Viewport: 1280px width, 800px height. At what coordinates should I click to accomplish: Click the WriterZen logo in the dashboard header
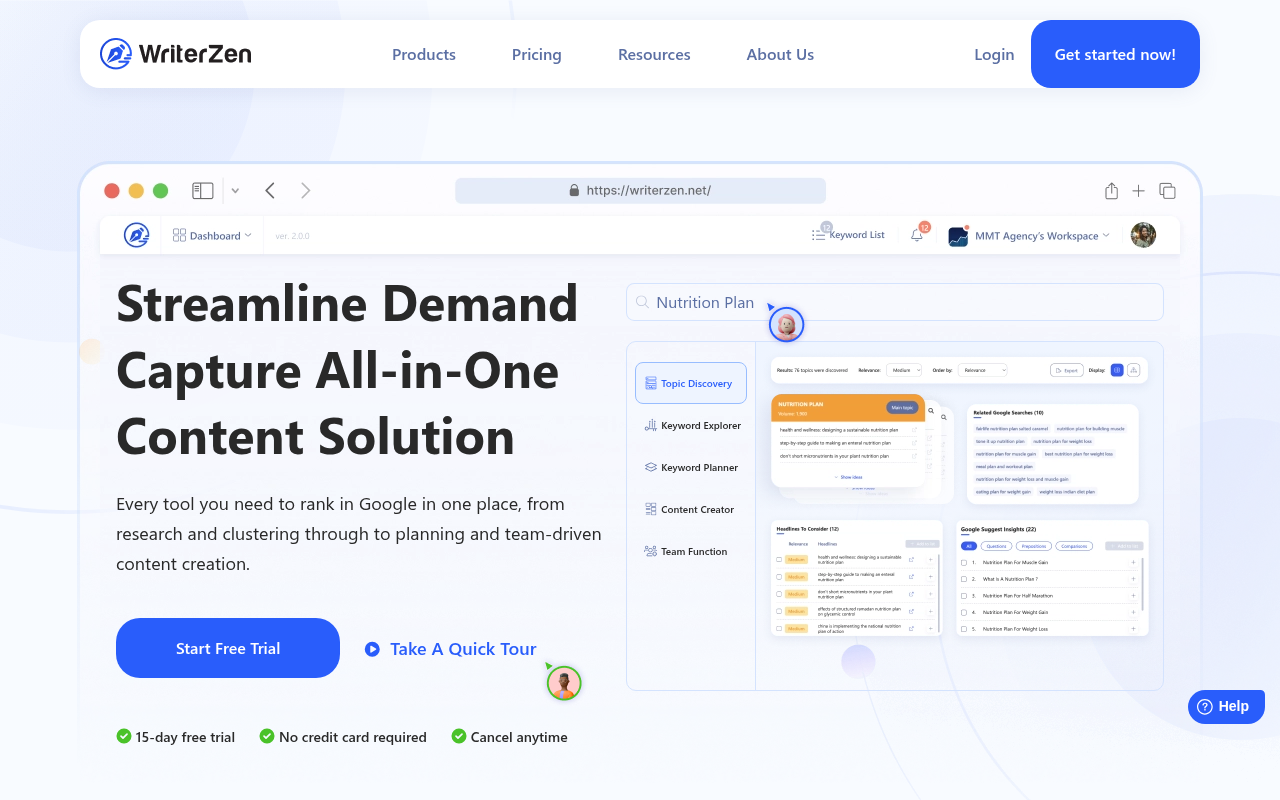pyautogui.click(x=136, y=234)
